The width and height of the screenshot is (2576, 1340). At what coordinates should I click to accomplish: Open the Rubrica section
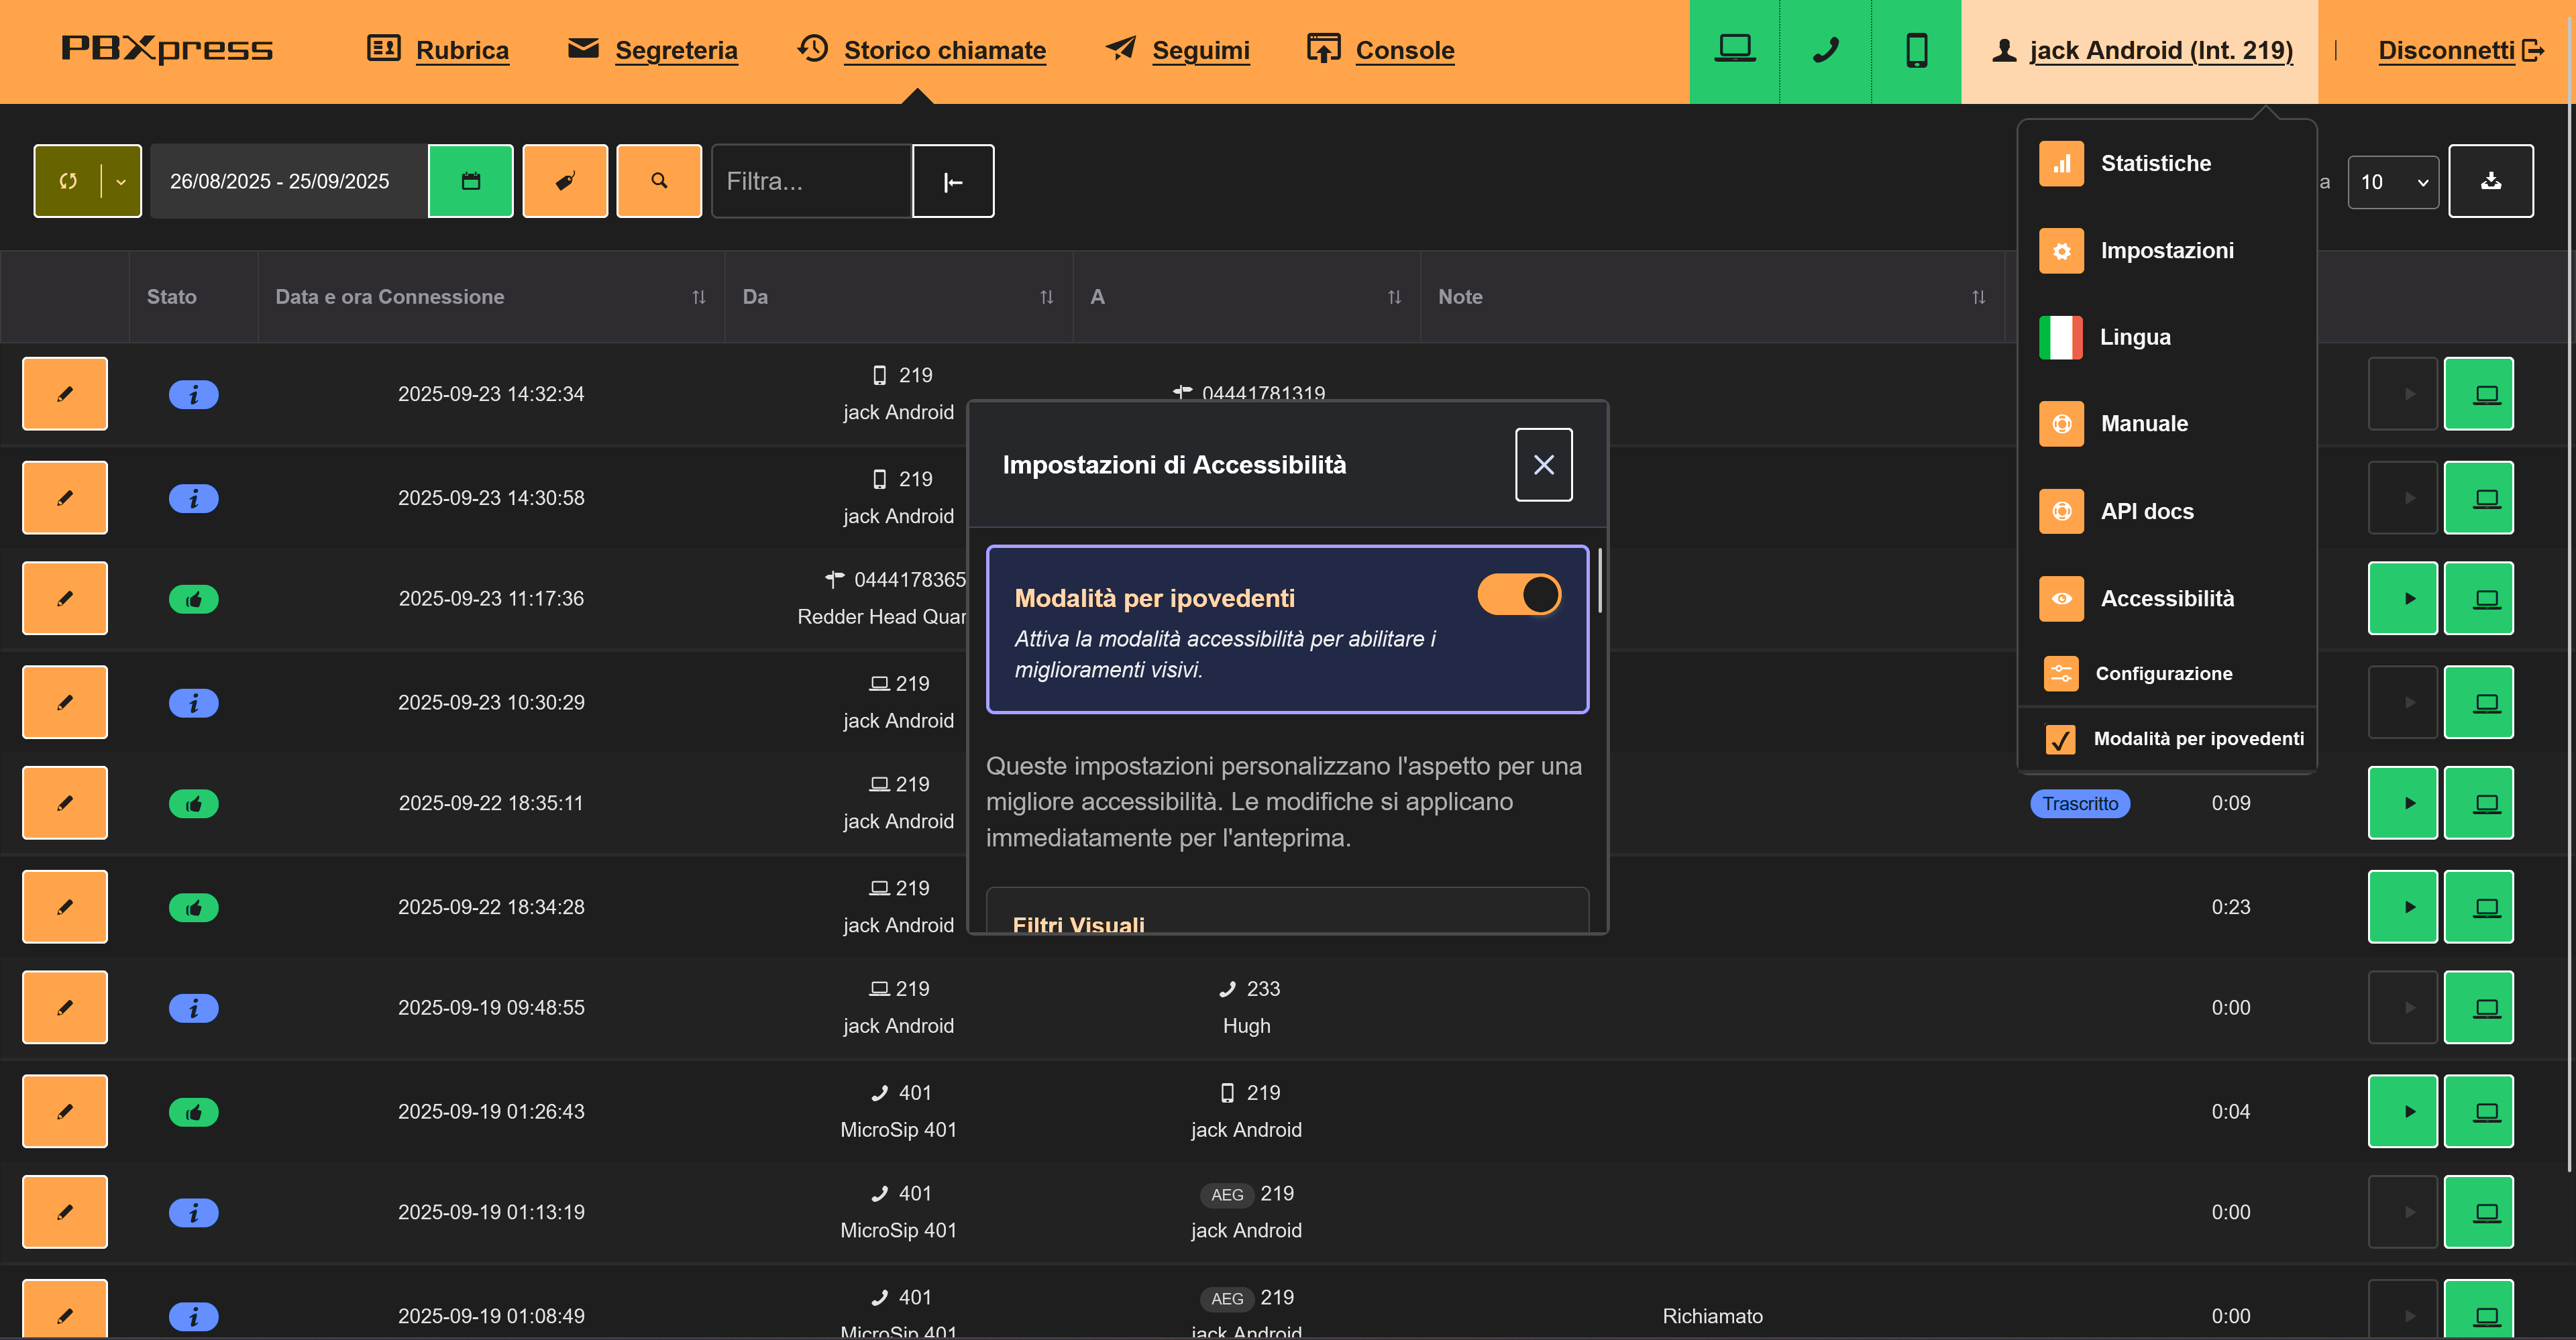click(462, 49)
